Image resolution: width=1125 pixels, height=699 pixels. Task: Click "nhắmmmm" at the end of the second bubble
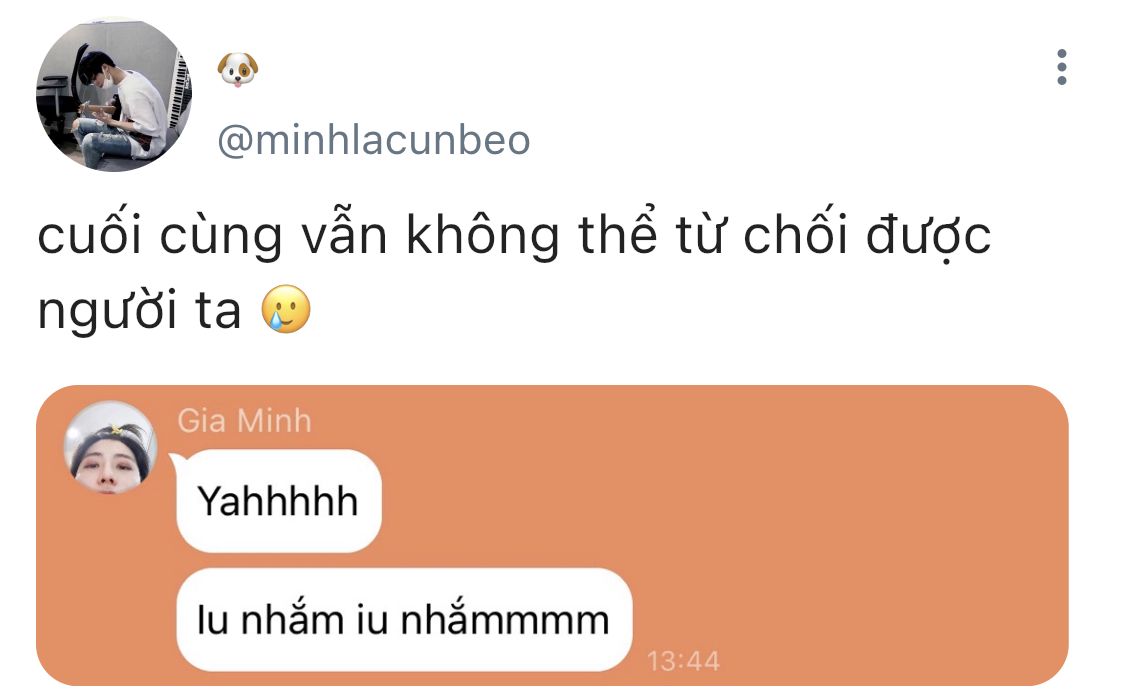[505, 618]
